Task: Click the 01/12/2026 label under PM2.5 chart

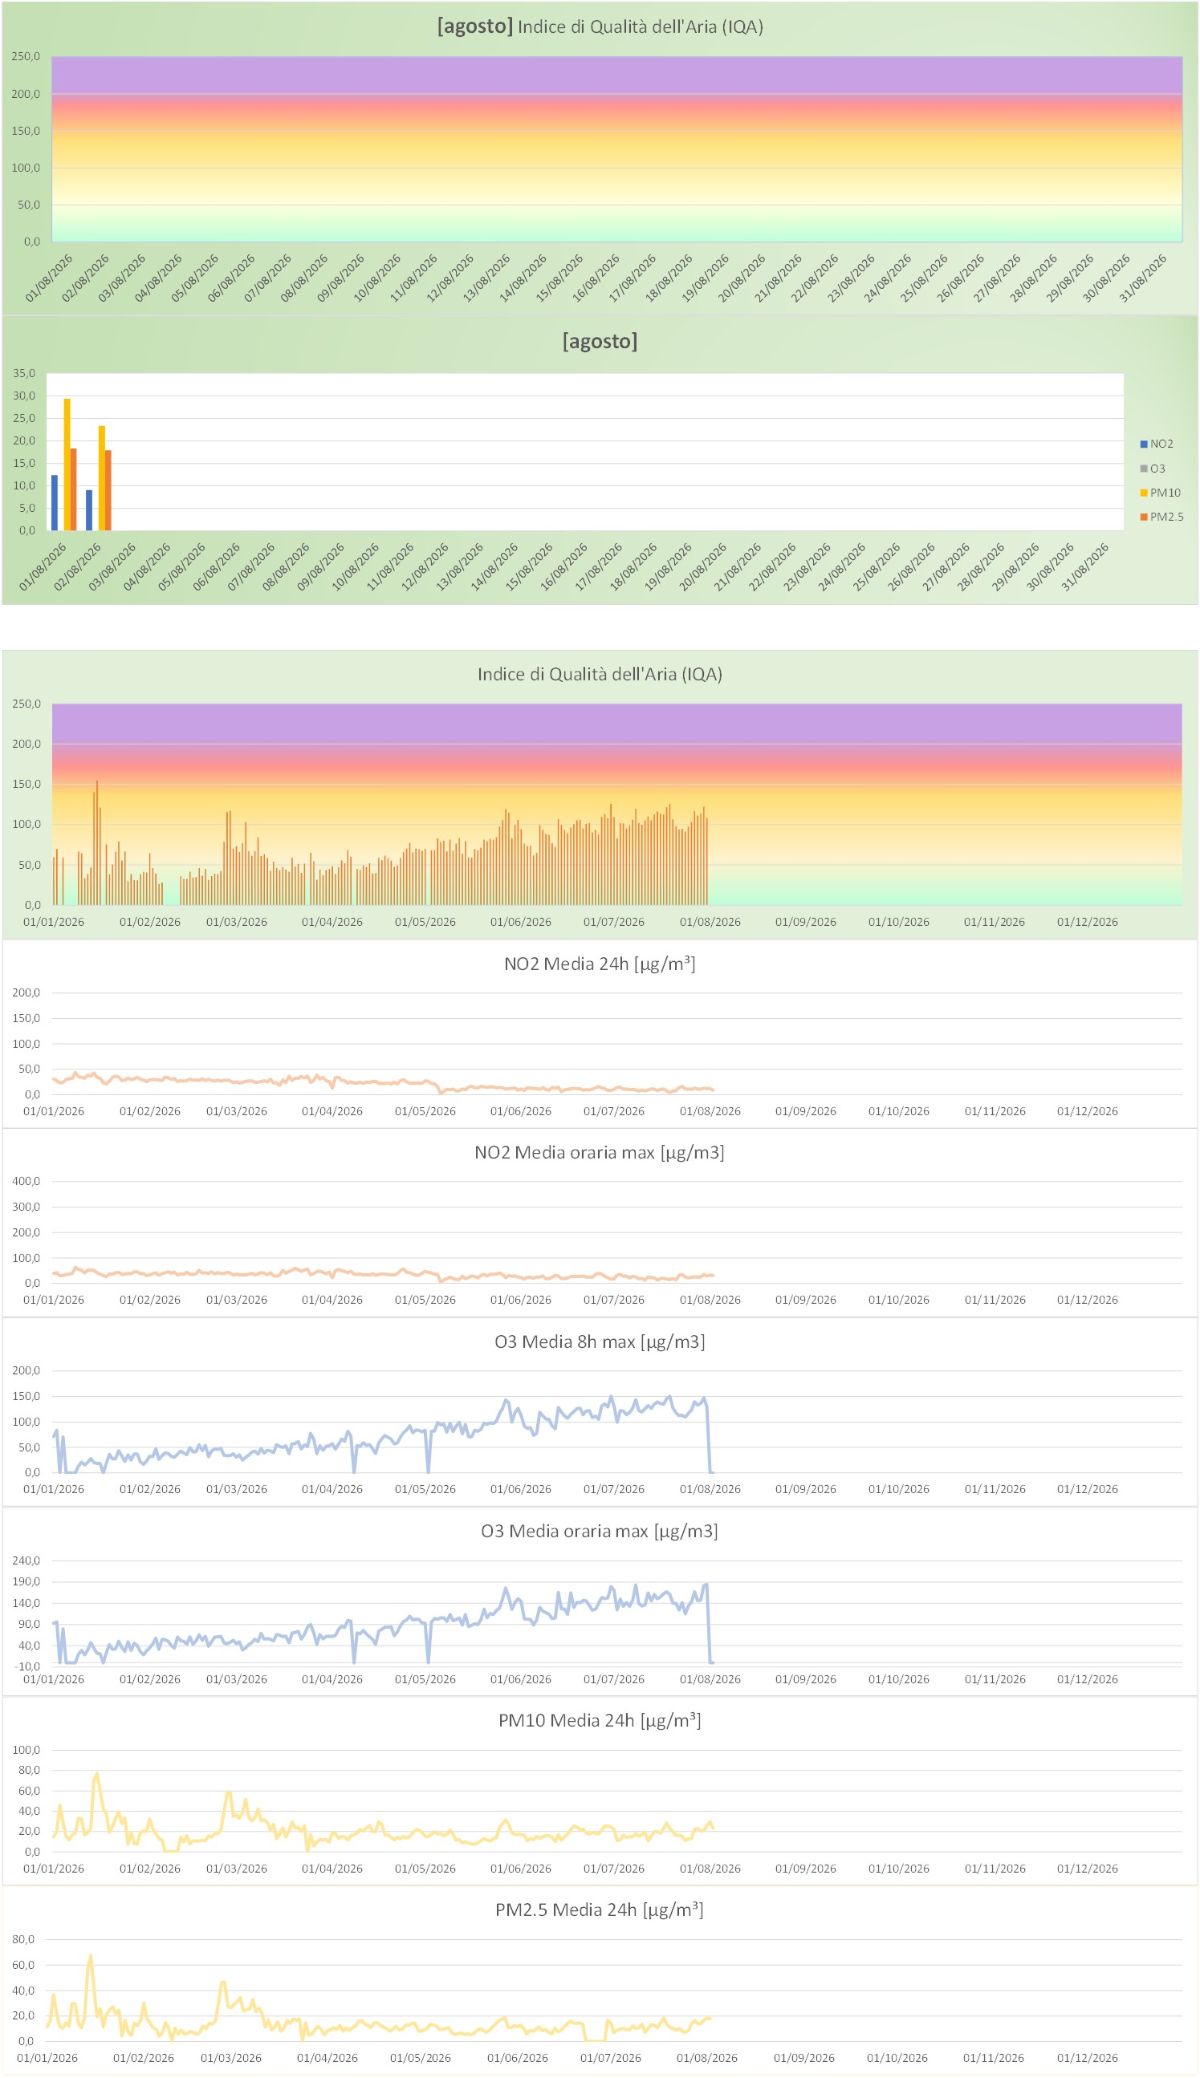Action: click(1088, 2059)
